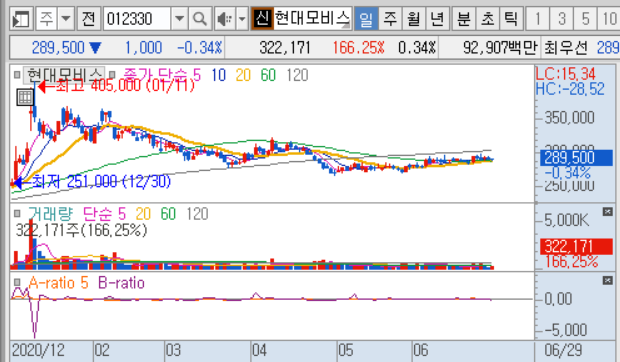Click the red 322,171 volume axis tag
This screenshot has width=620, height=362.
click(x=576, y=246)
